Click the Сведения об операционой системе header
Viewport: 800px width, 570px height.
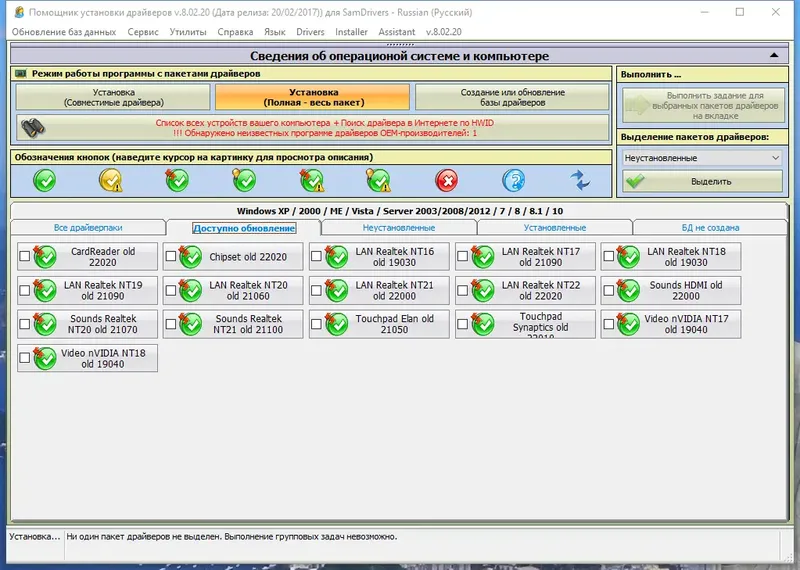point(399,56)
